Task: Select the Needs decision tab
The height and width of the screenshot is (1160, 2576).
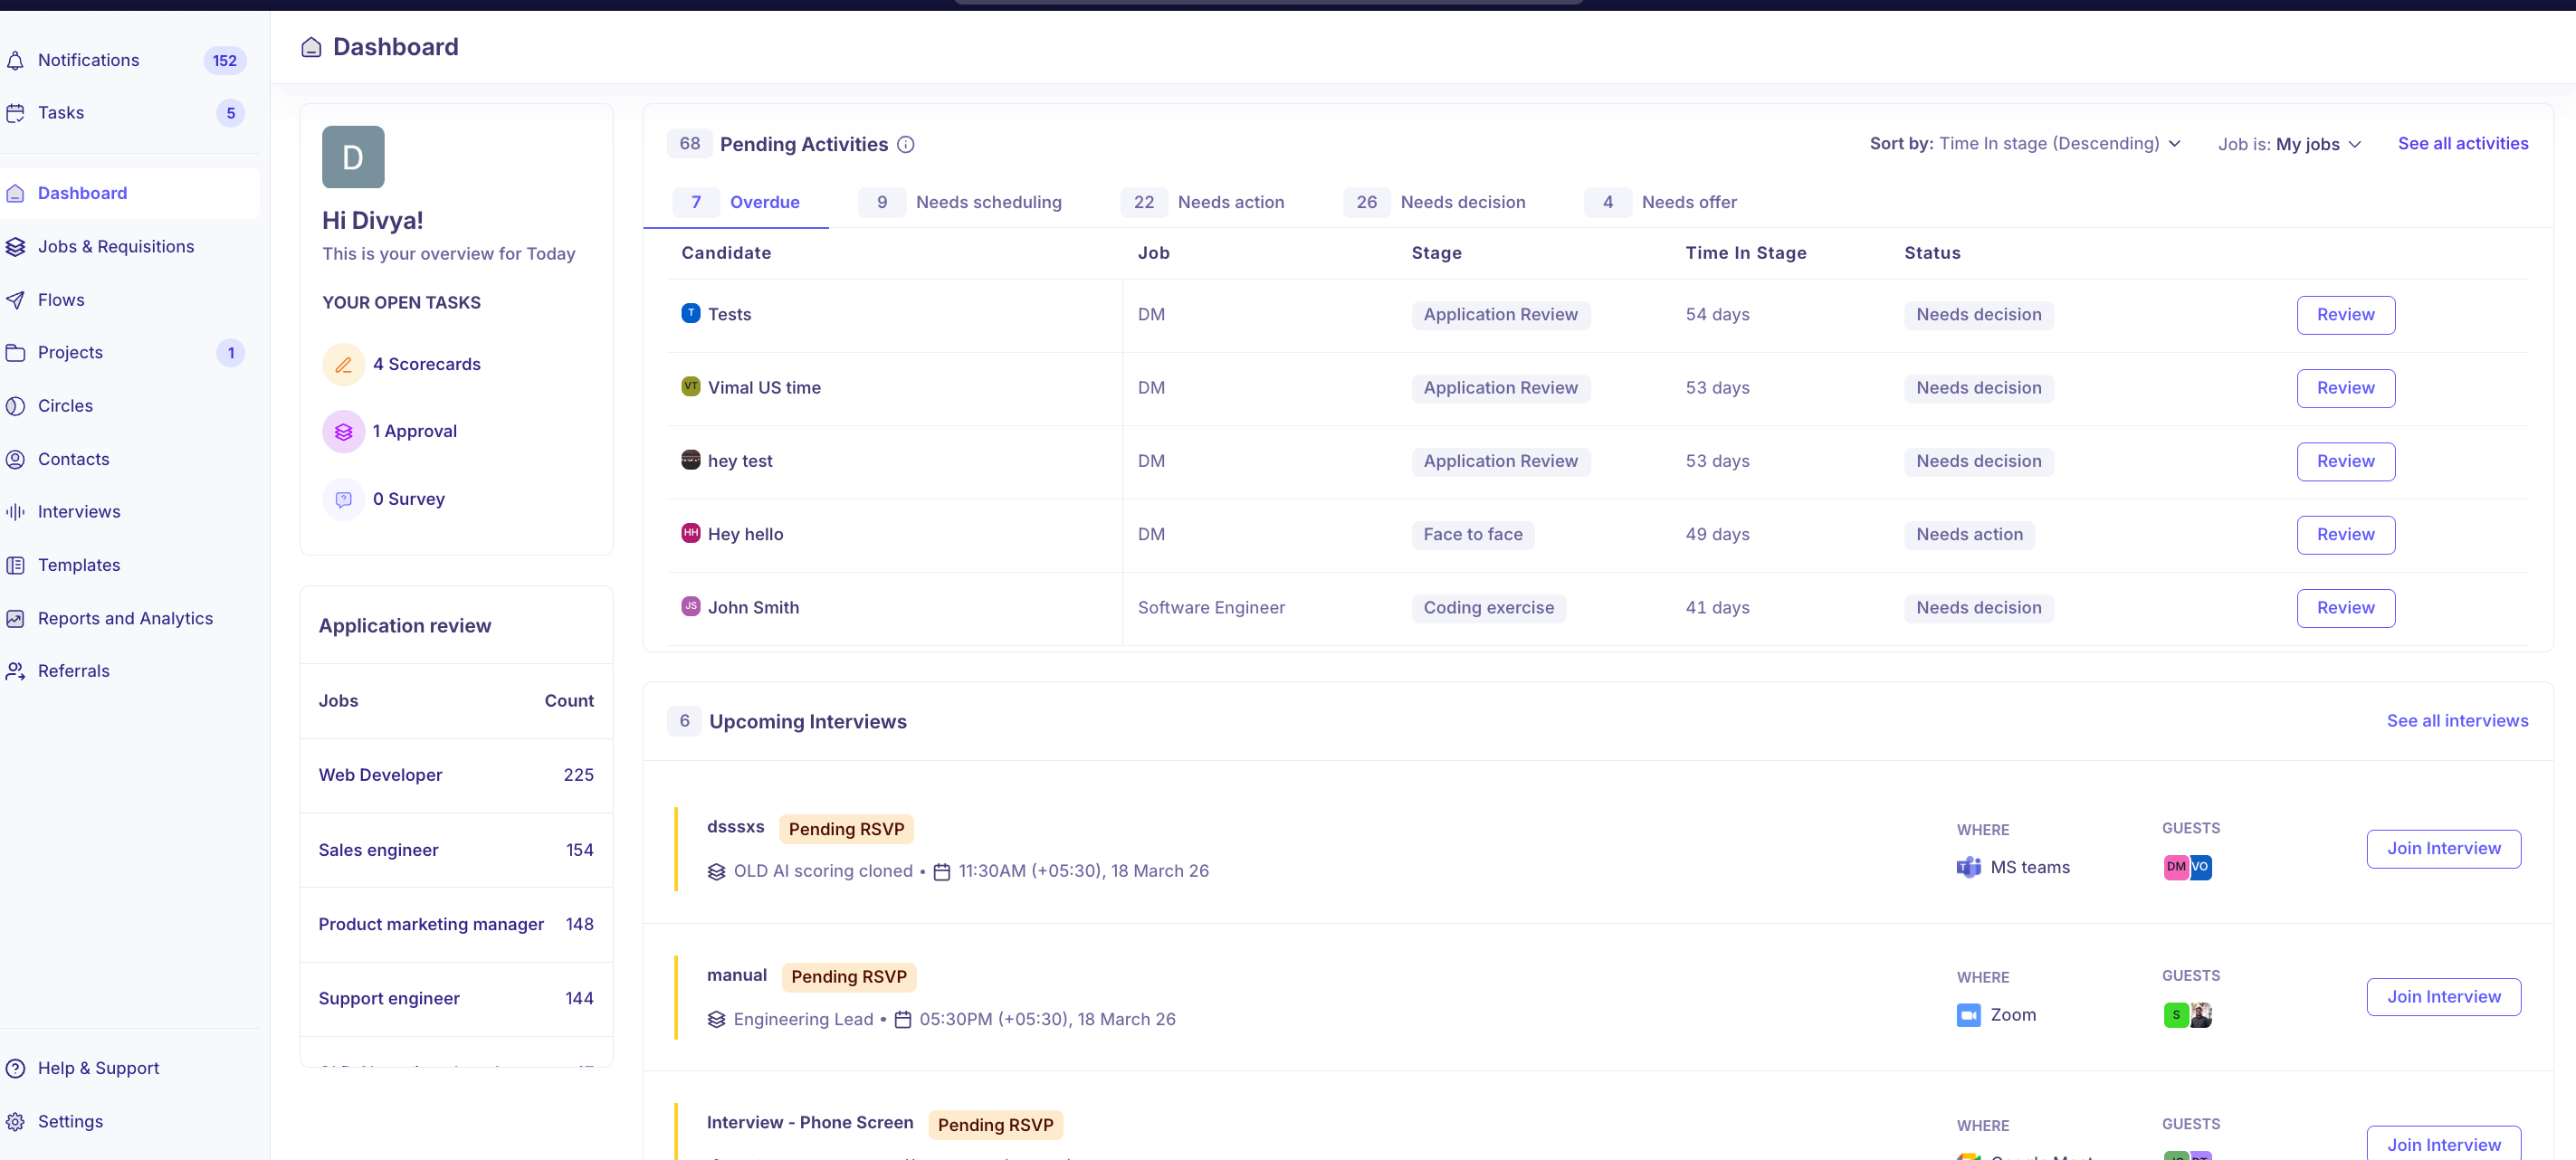Action: pyautogui.click(x=1461, y=202)
